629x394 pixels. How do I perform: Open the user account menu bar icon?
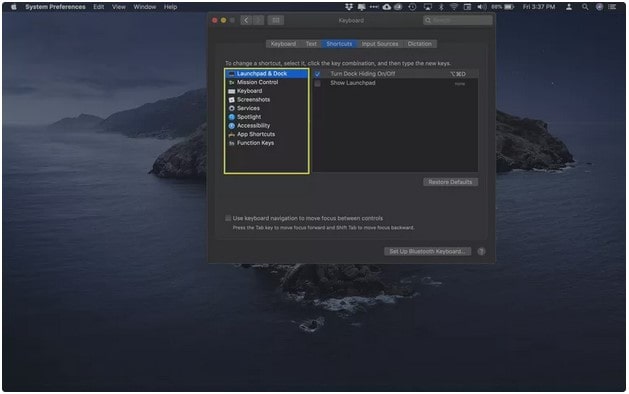(x=569, y=7)
